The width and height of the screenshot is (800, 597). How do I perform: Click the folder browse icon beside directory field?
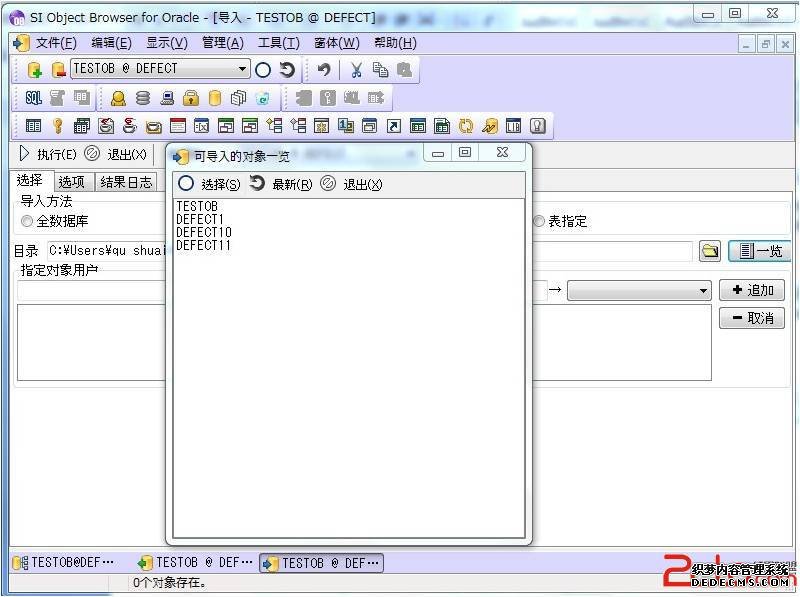click(710, 250)
